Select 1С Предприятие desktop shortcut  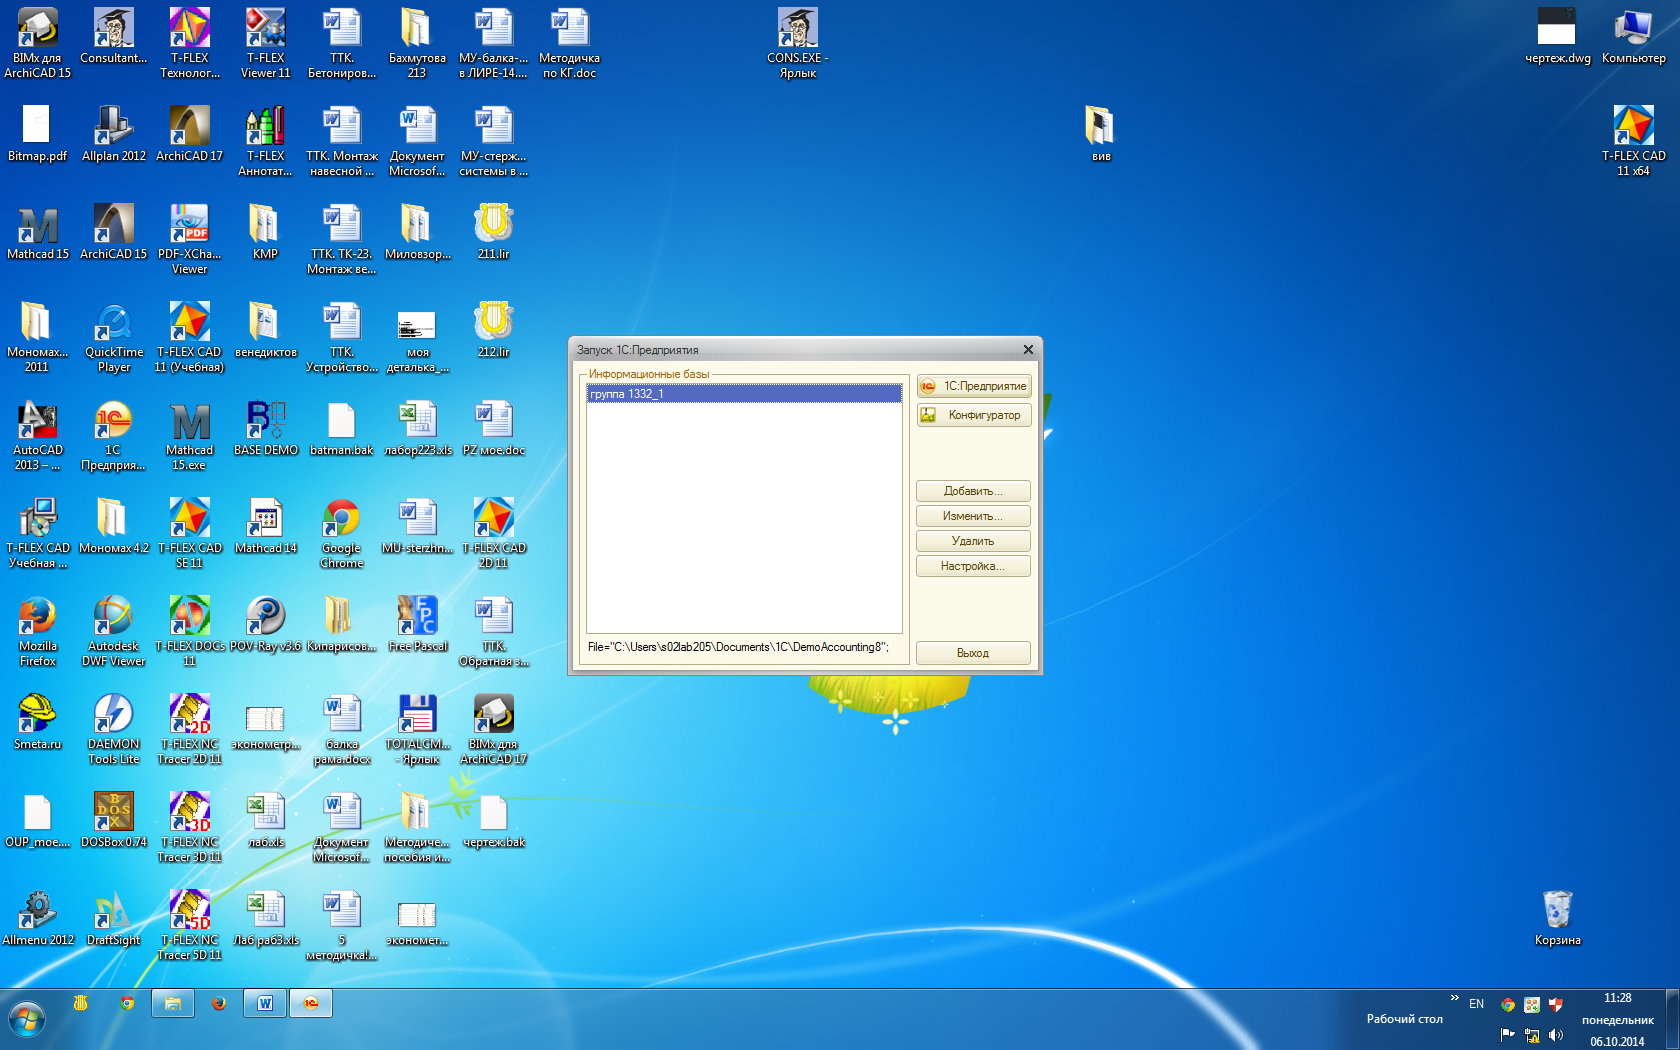pyautogui.click(x=113, y=436)
